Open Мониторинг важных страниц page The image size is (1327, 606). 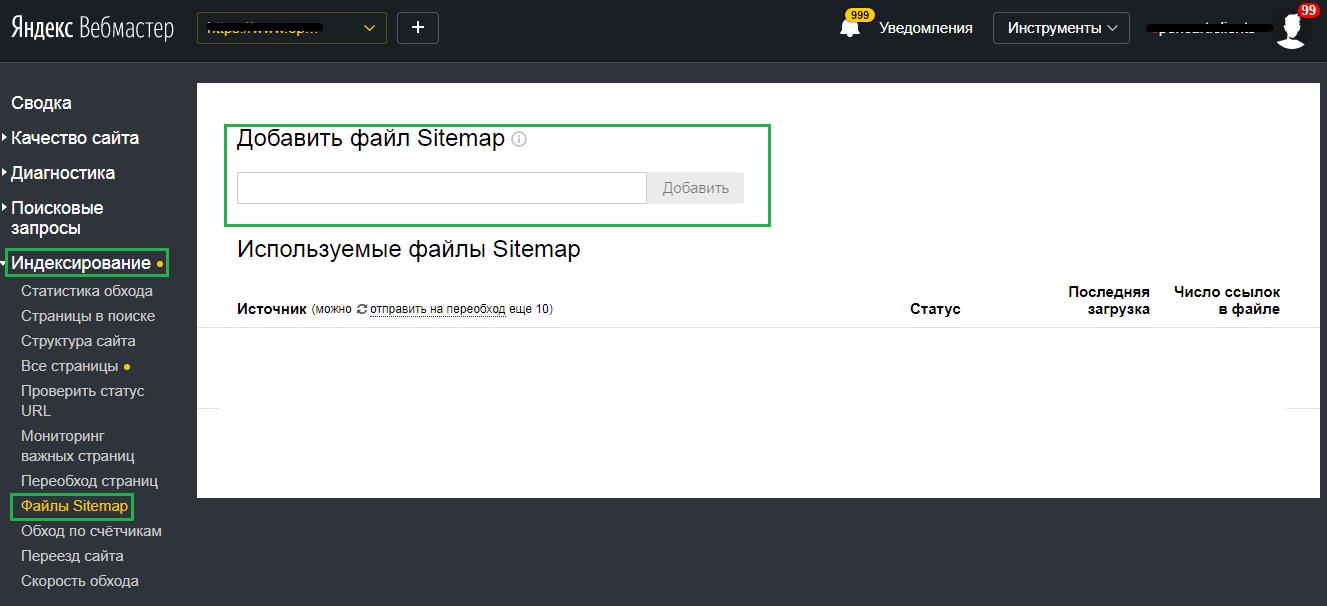(x=78, y=446)
